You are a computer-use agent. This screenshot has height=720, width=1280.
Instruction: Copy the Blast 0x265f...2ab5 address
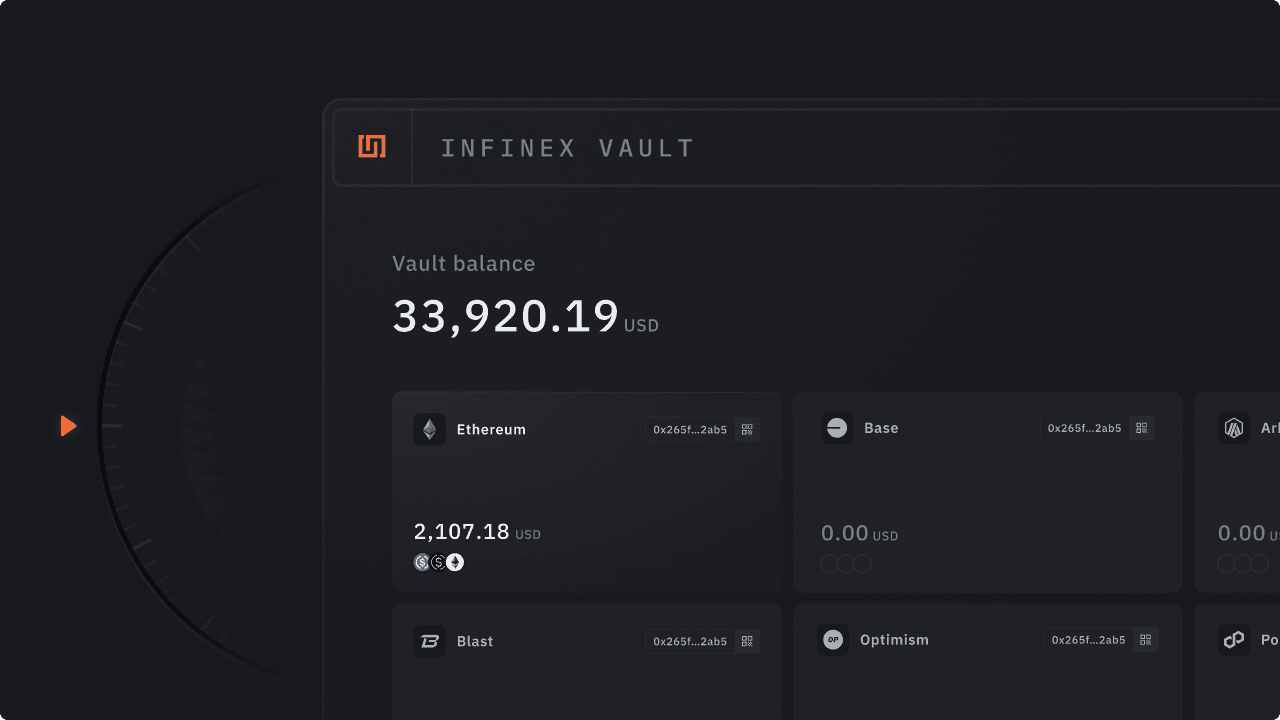[690, 641]
